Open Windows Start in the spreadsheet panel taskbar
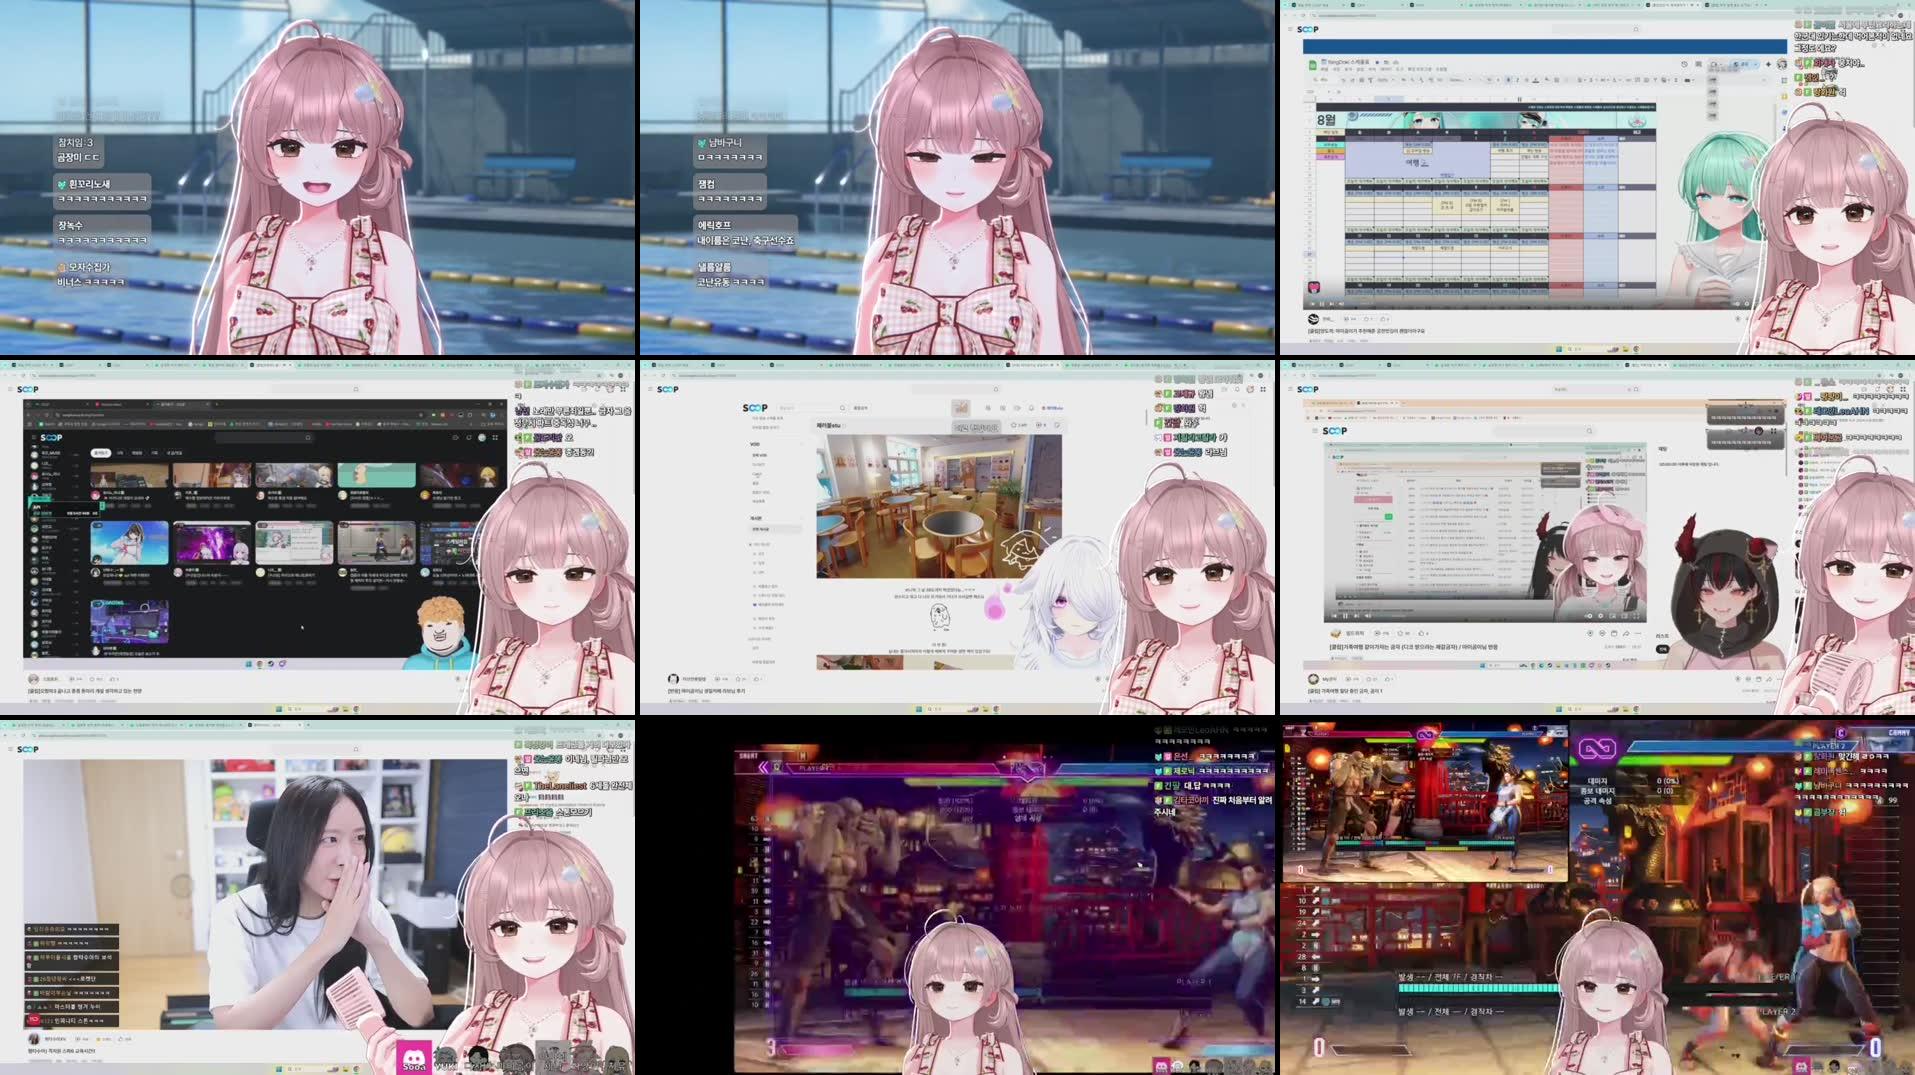 1560,349
